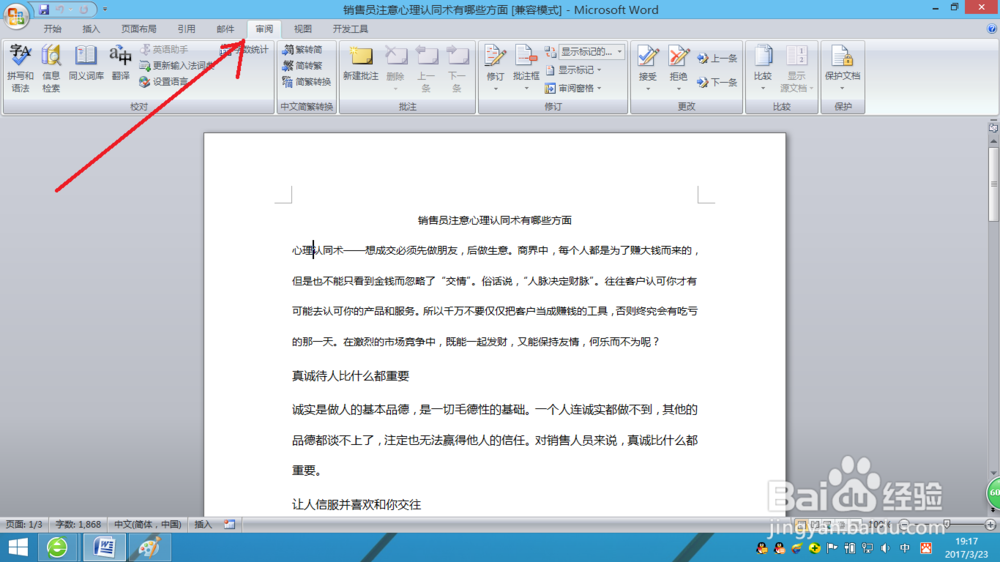Switch to the 邮件 tab

pos(225,29)
